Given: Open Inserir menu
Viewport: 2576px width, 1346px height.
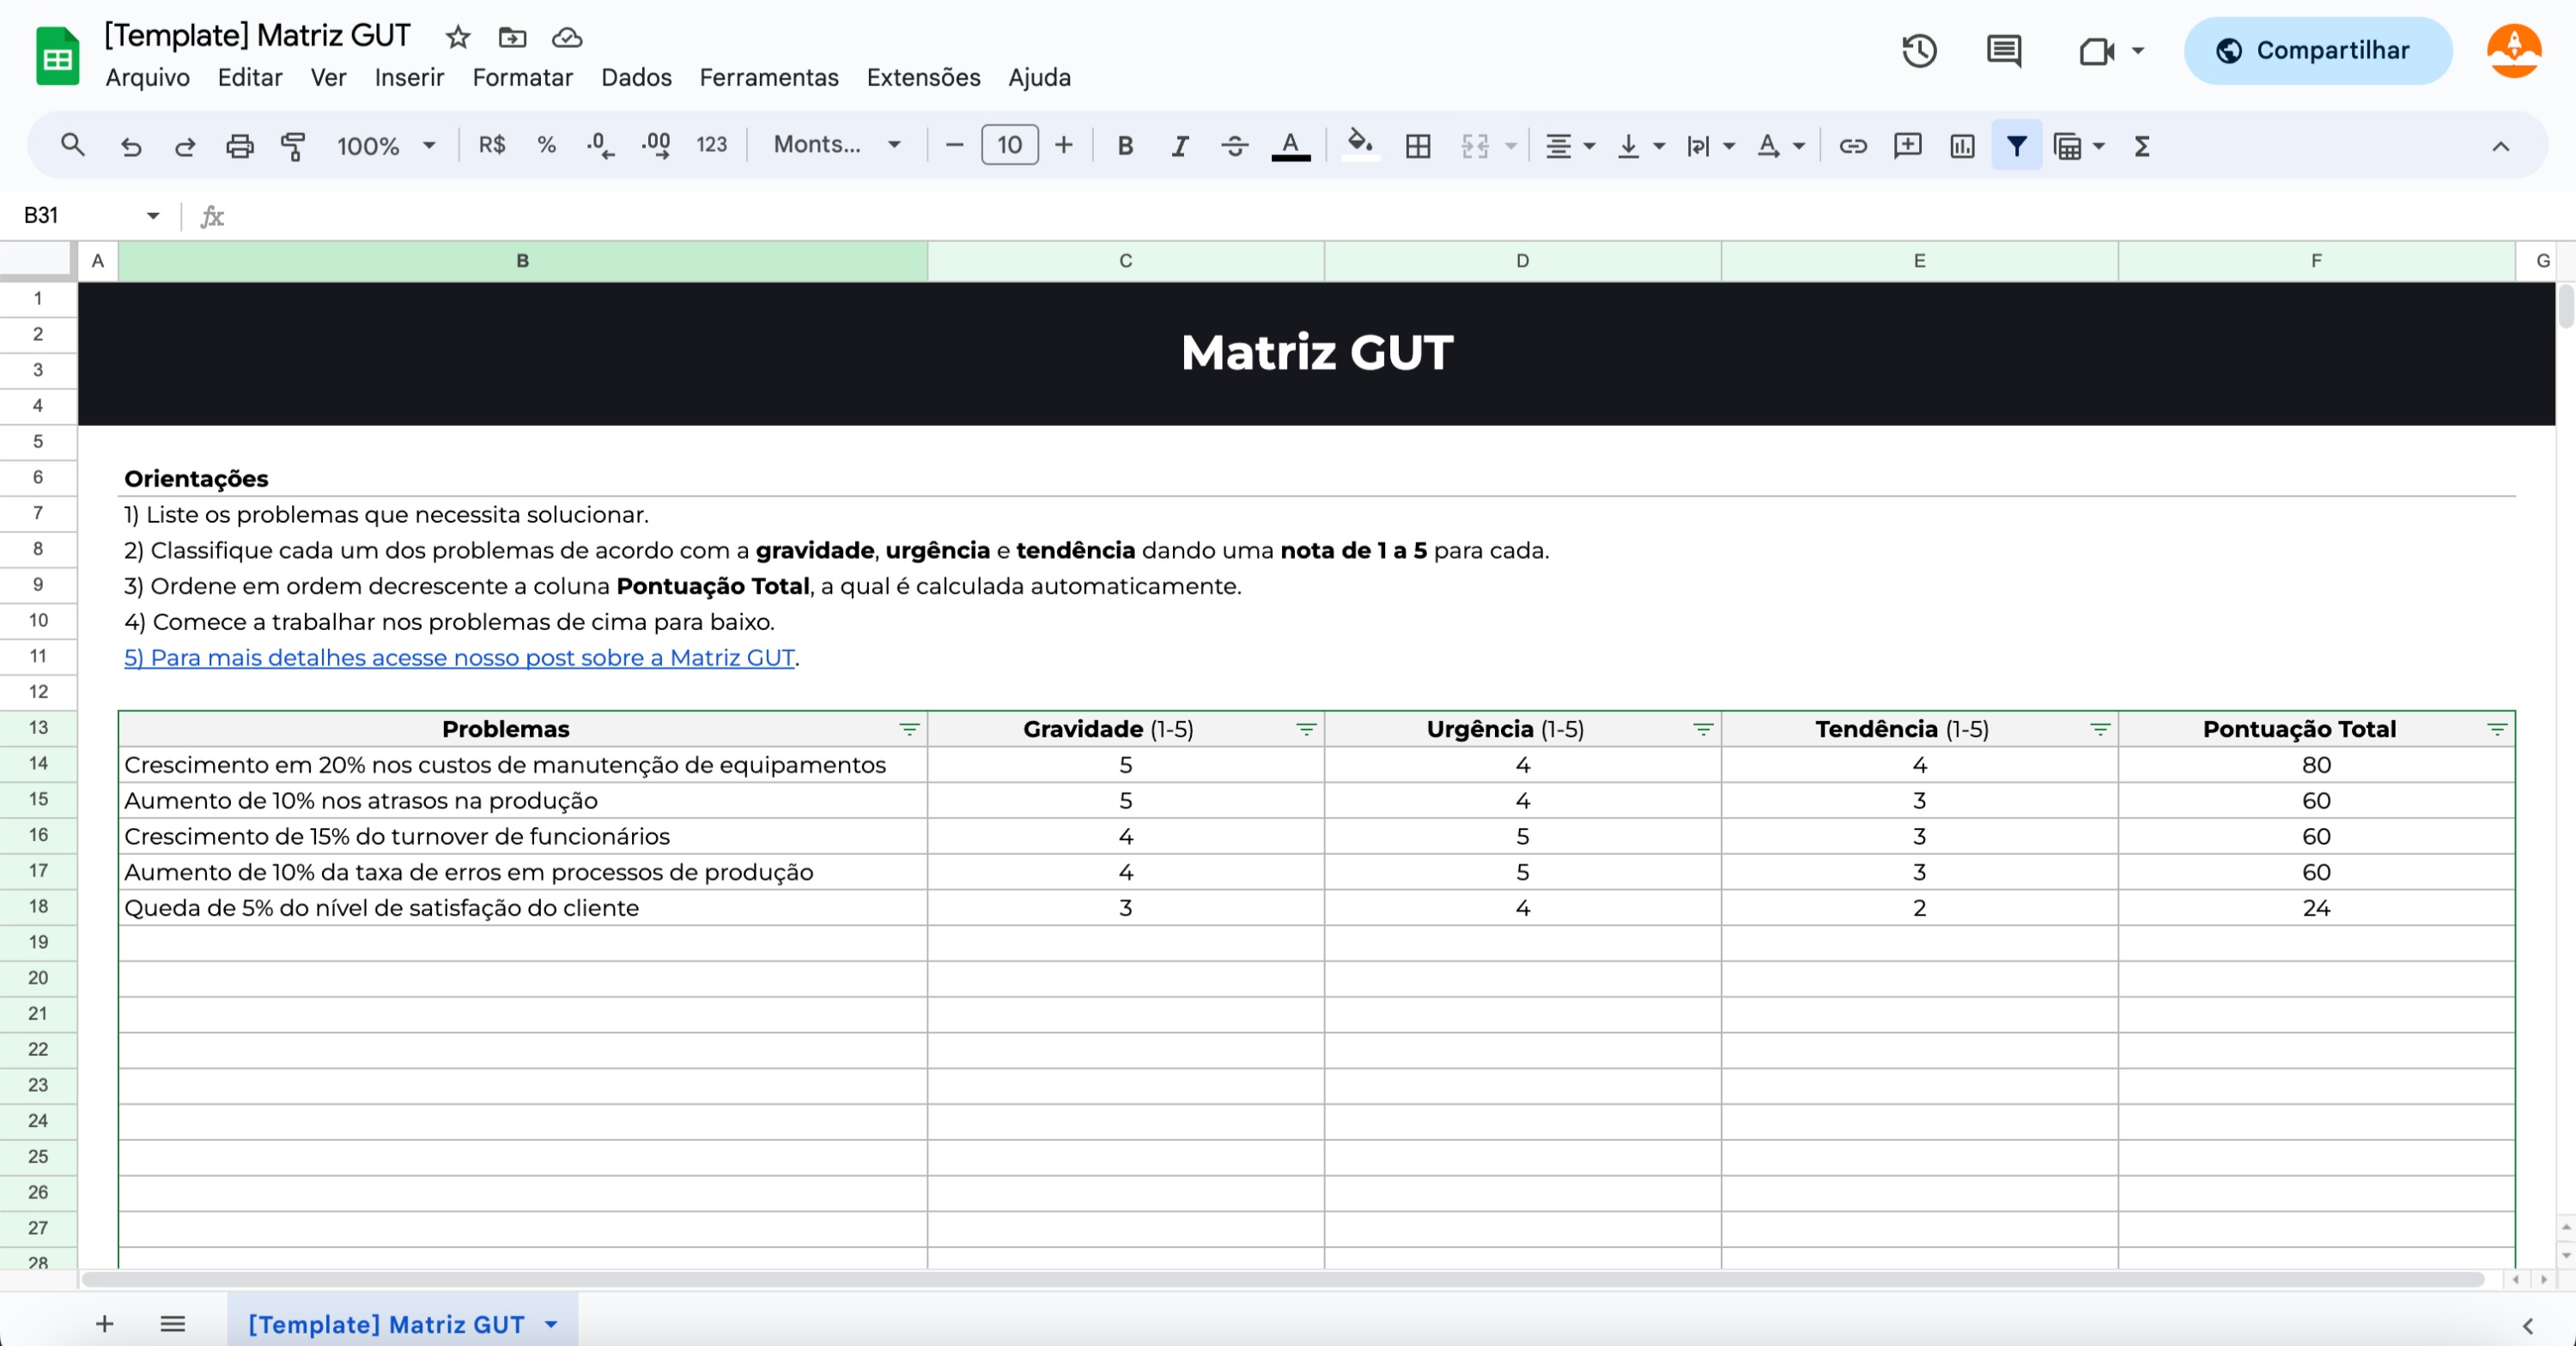Looking at the screenshot, I should click(409, 77).
